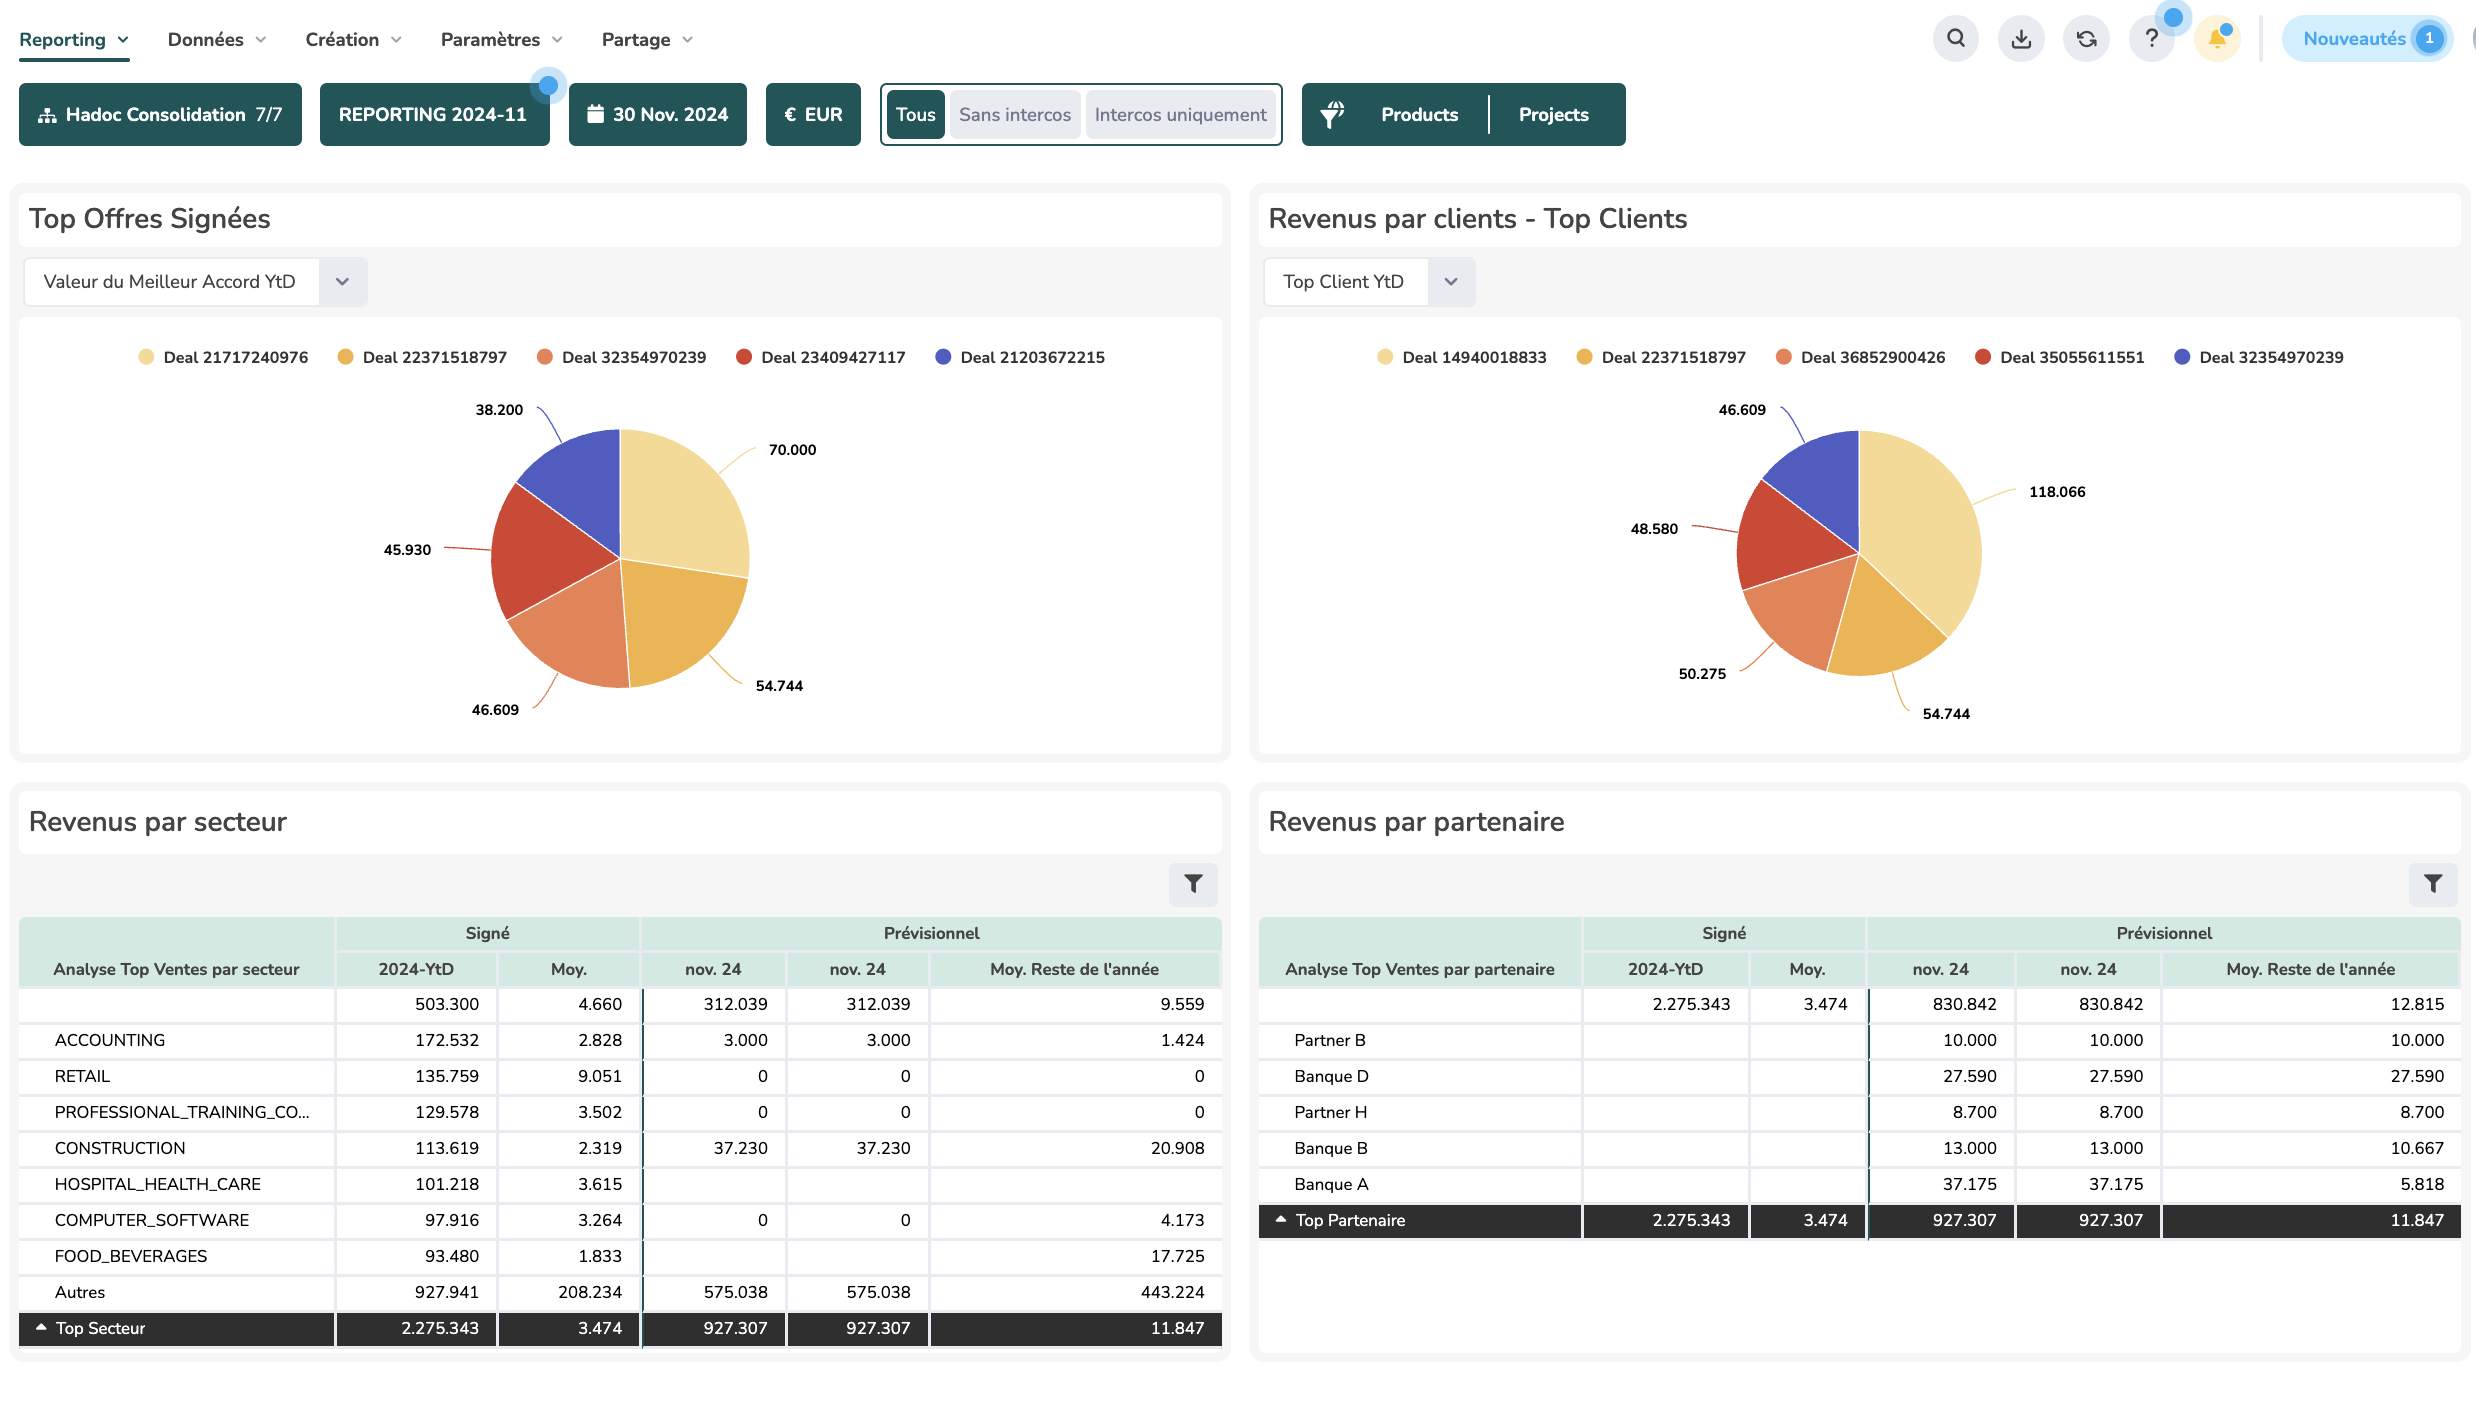Collapse the Top Secteur row arrow
Viewport: 2476px width, 1402px height.
pyautogui.click(x=41, y=1328)
